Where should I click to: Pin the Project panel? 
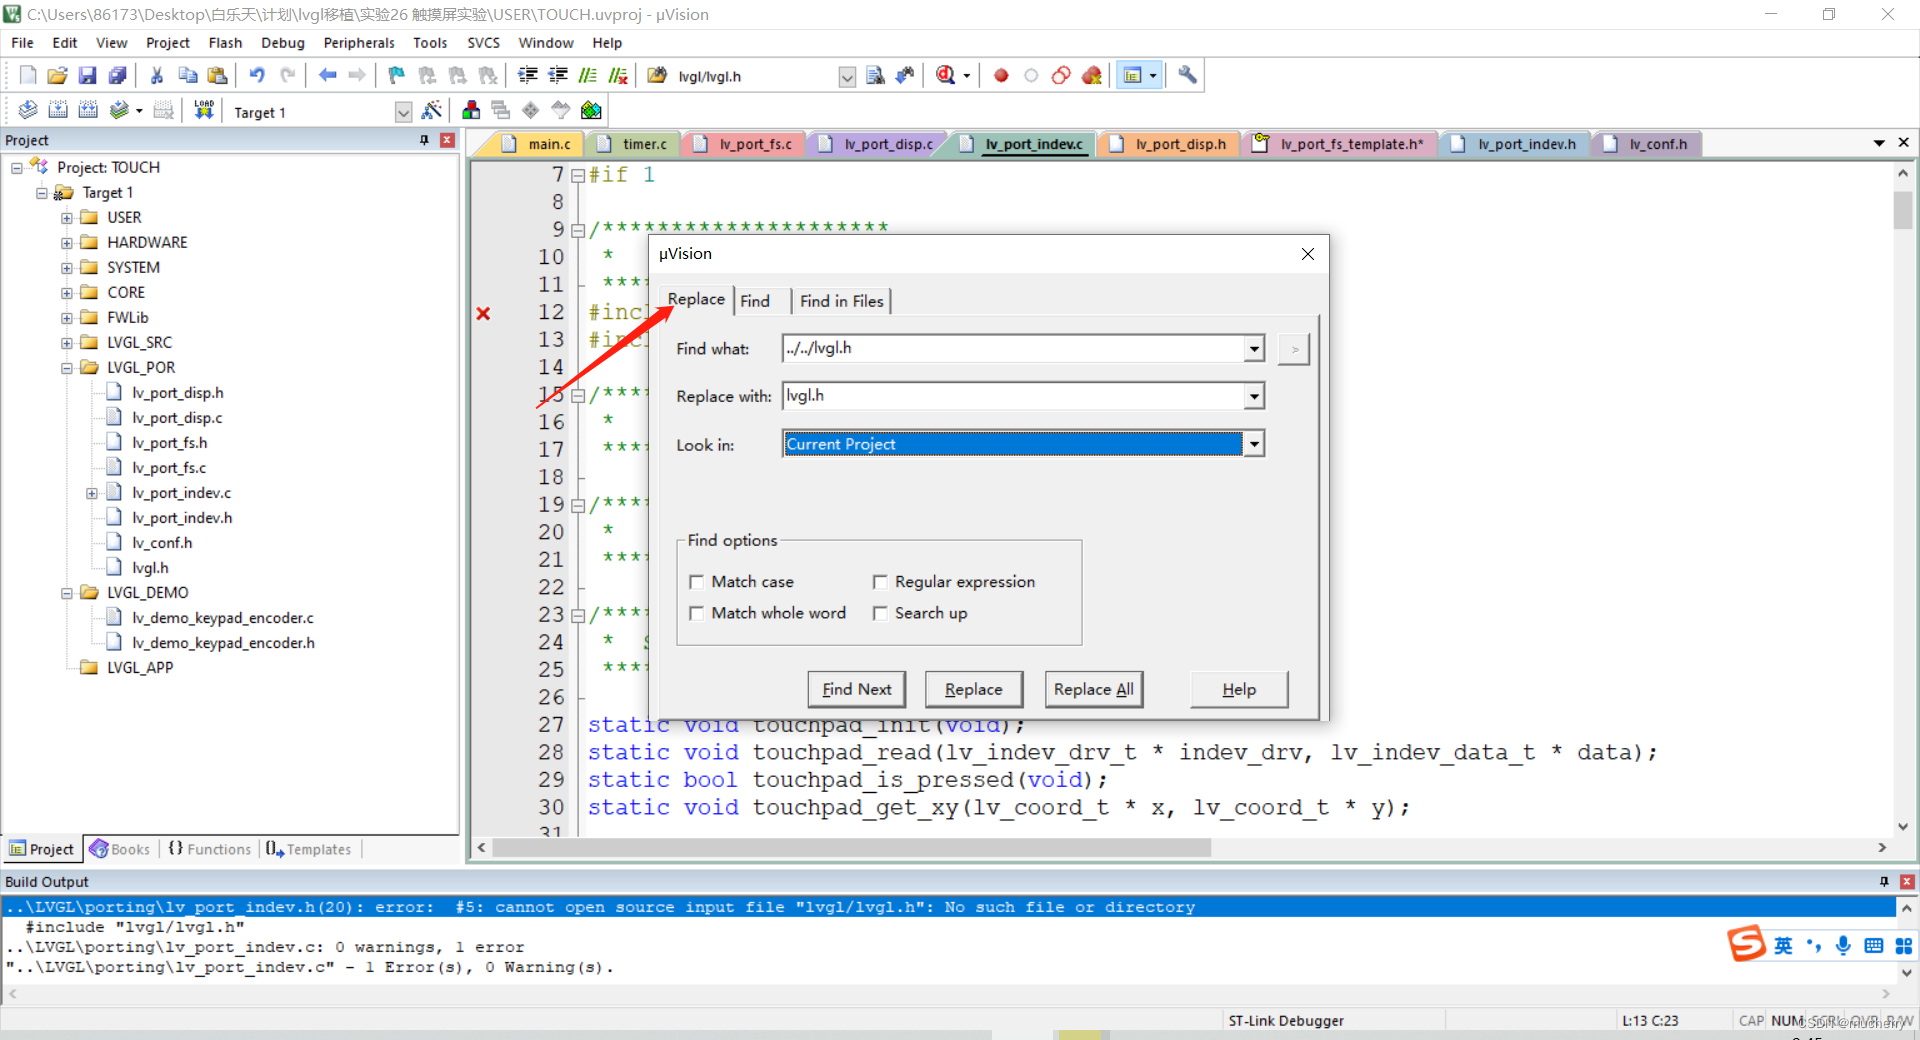(425, 140)
